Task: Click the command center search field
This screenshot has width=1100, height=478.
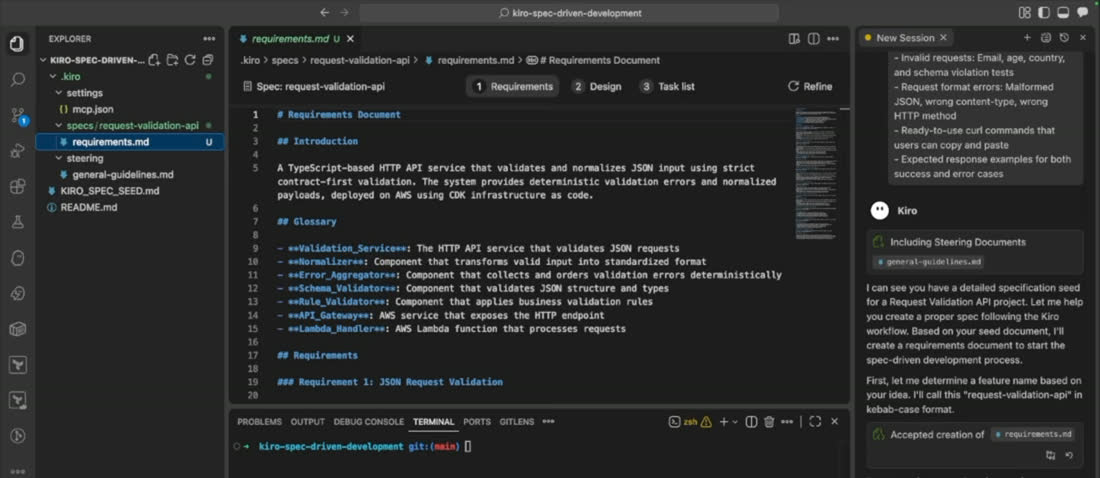Action: point(569,13)
